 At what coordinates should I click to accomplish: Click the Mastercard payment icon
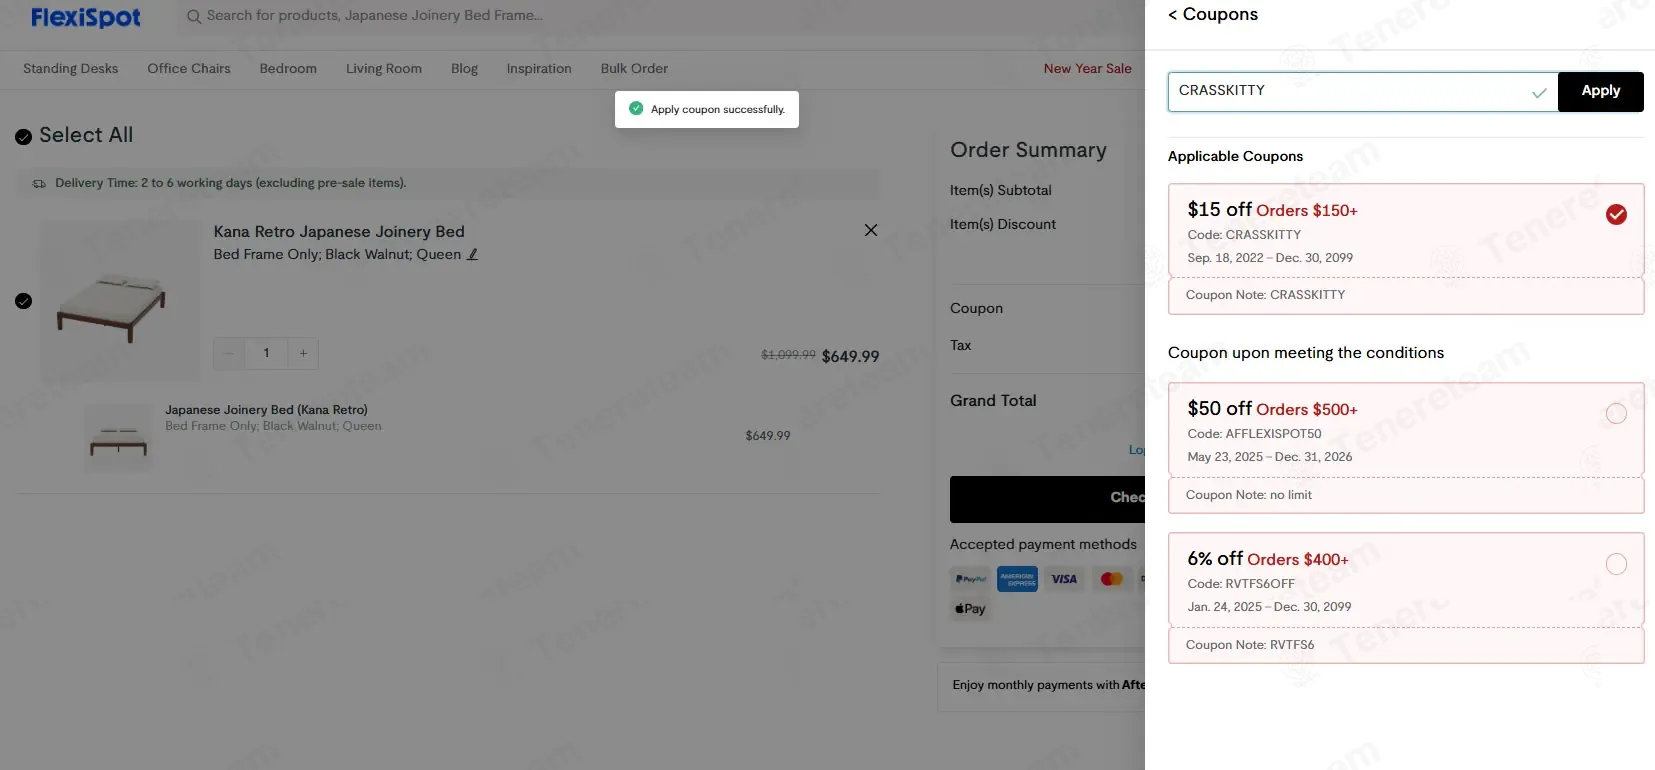[x=1111, y=579]
